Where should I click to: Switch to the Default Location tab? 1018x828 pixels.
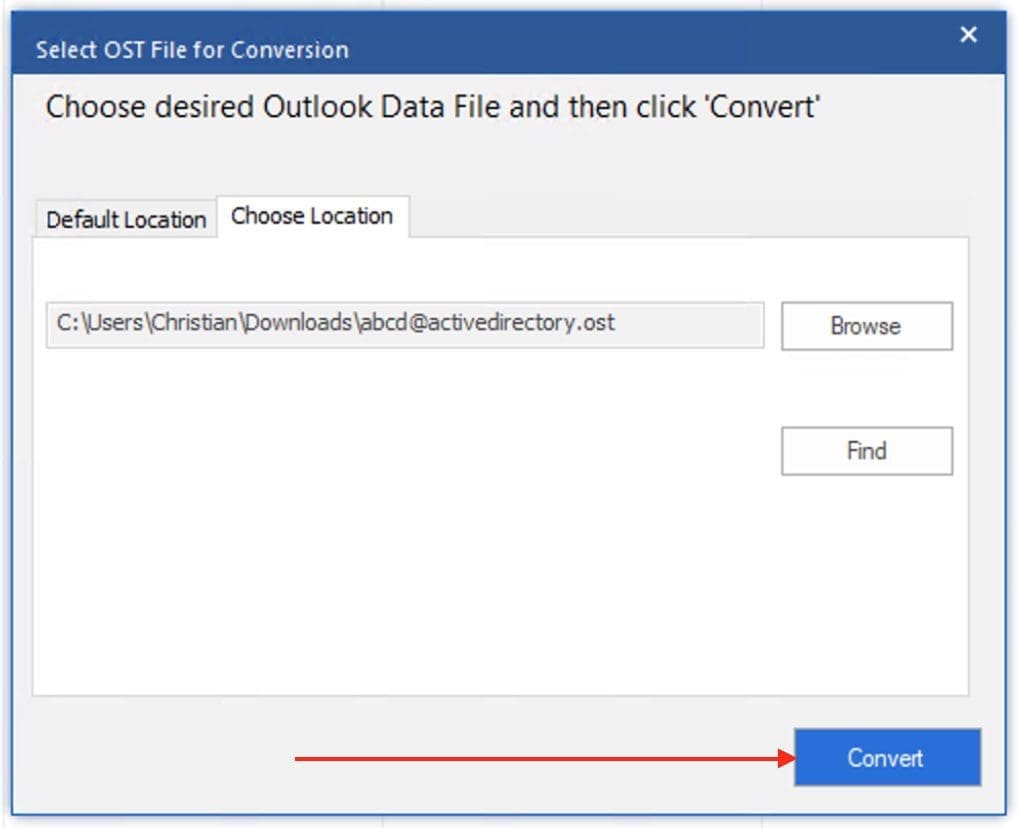click(126, 219)
